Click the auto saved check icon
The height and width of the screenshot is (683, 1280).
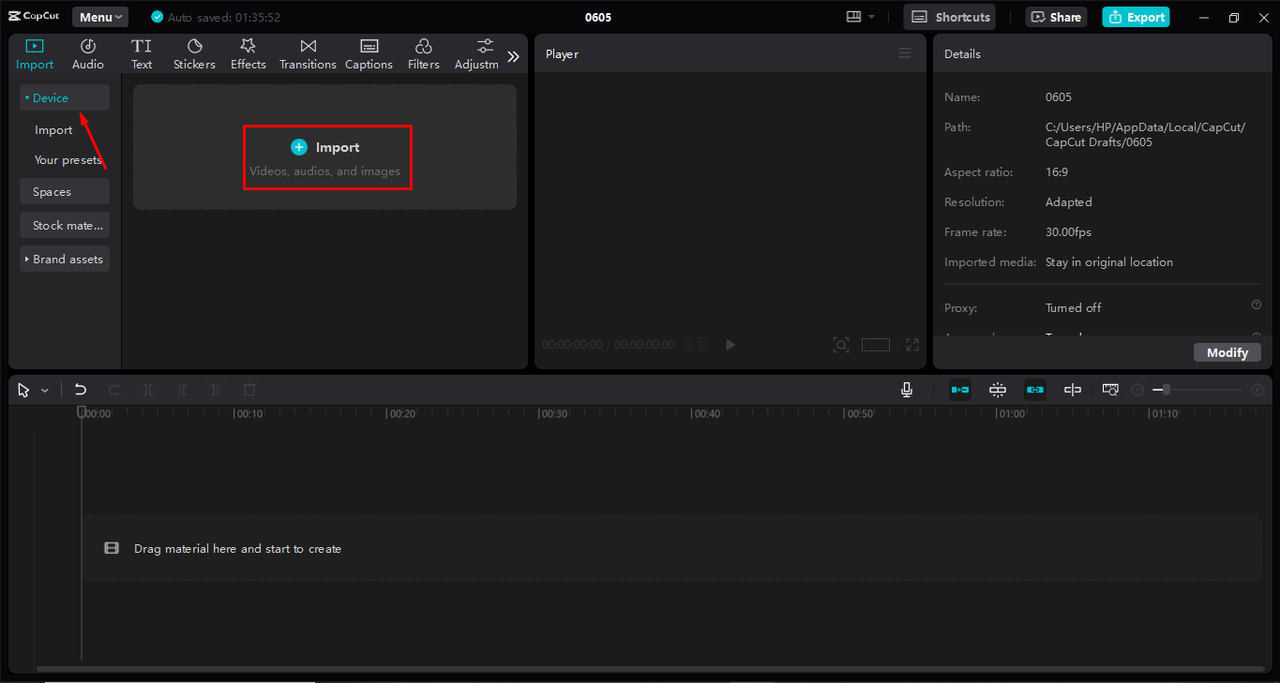point(157,17)
